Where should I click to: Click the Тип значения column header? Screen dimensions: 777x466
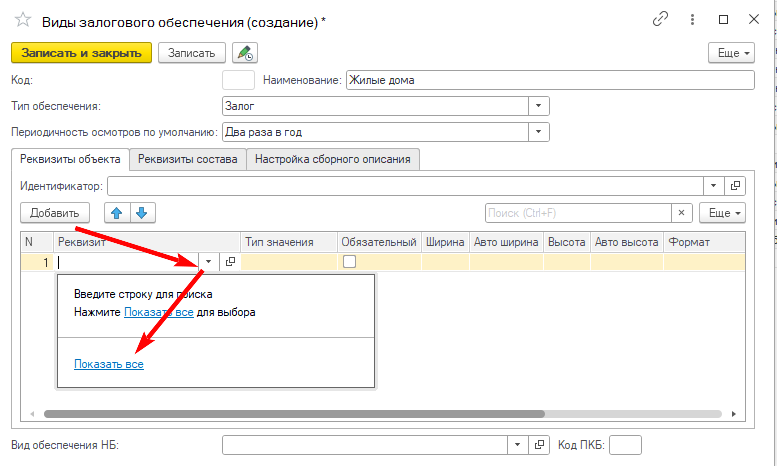click(x=289, y=242)
